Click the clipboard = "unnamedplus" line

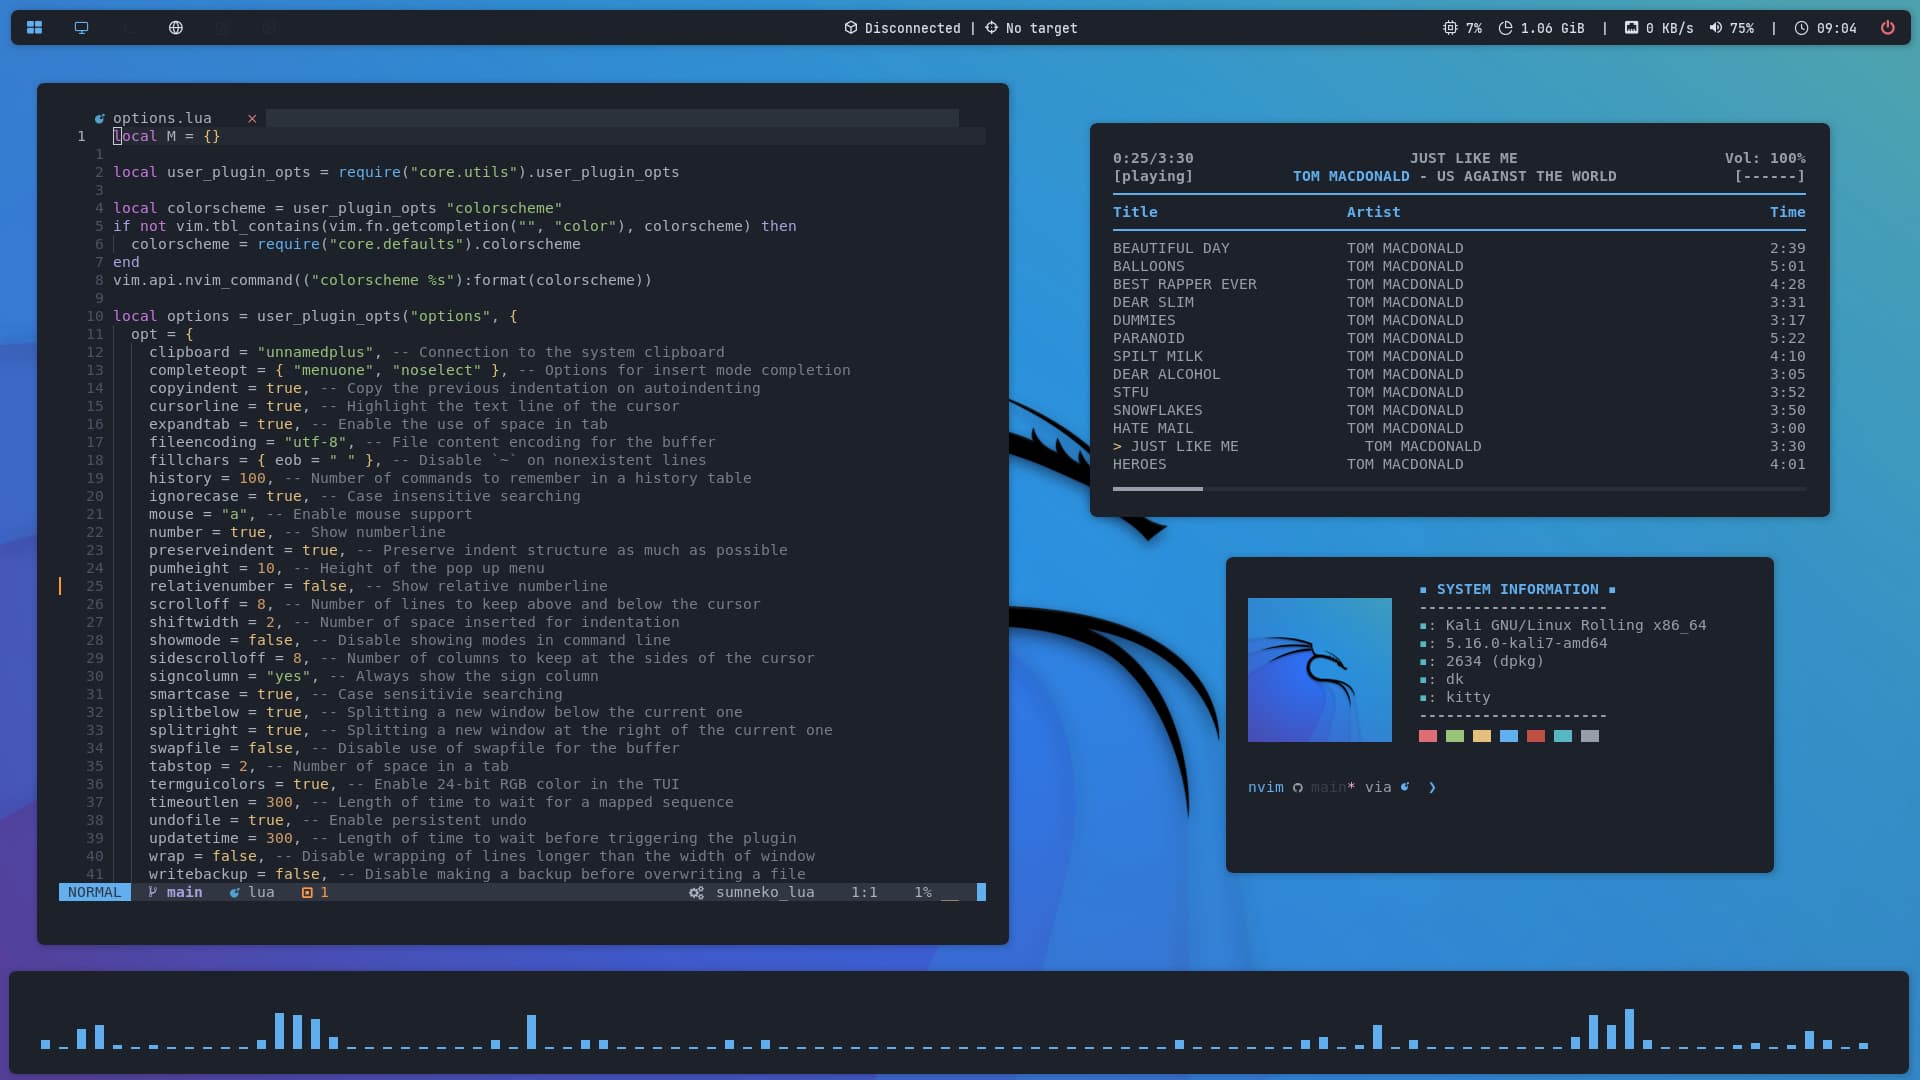point(437,352)
